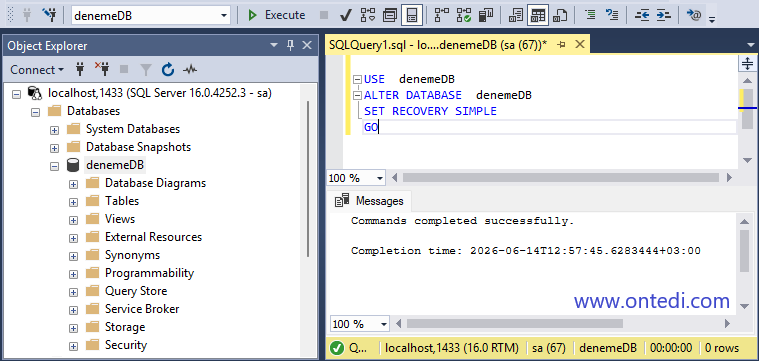
Task: Click the green query success status icon
Action: click(337, 348)
